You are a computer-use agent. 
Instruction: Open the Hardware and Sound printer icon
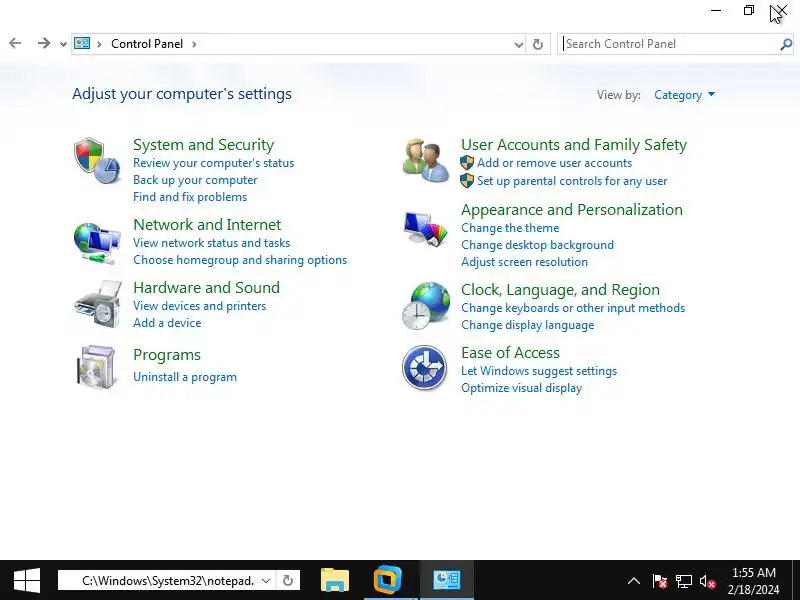click(x=97, y=304)
